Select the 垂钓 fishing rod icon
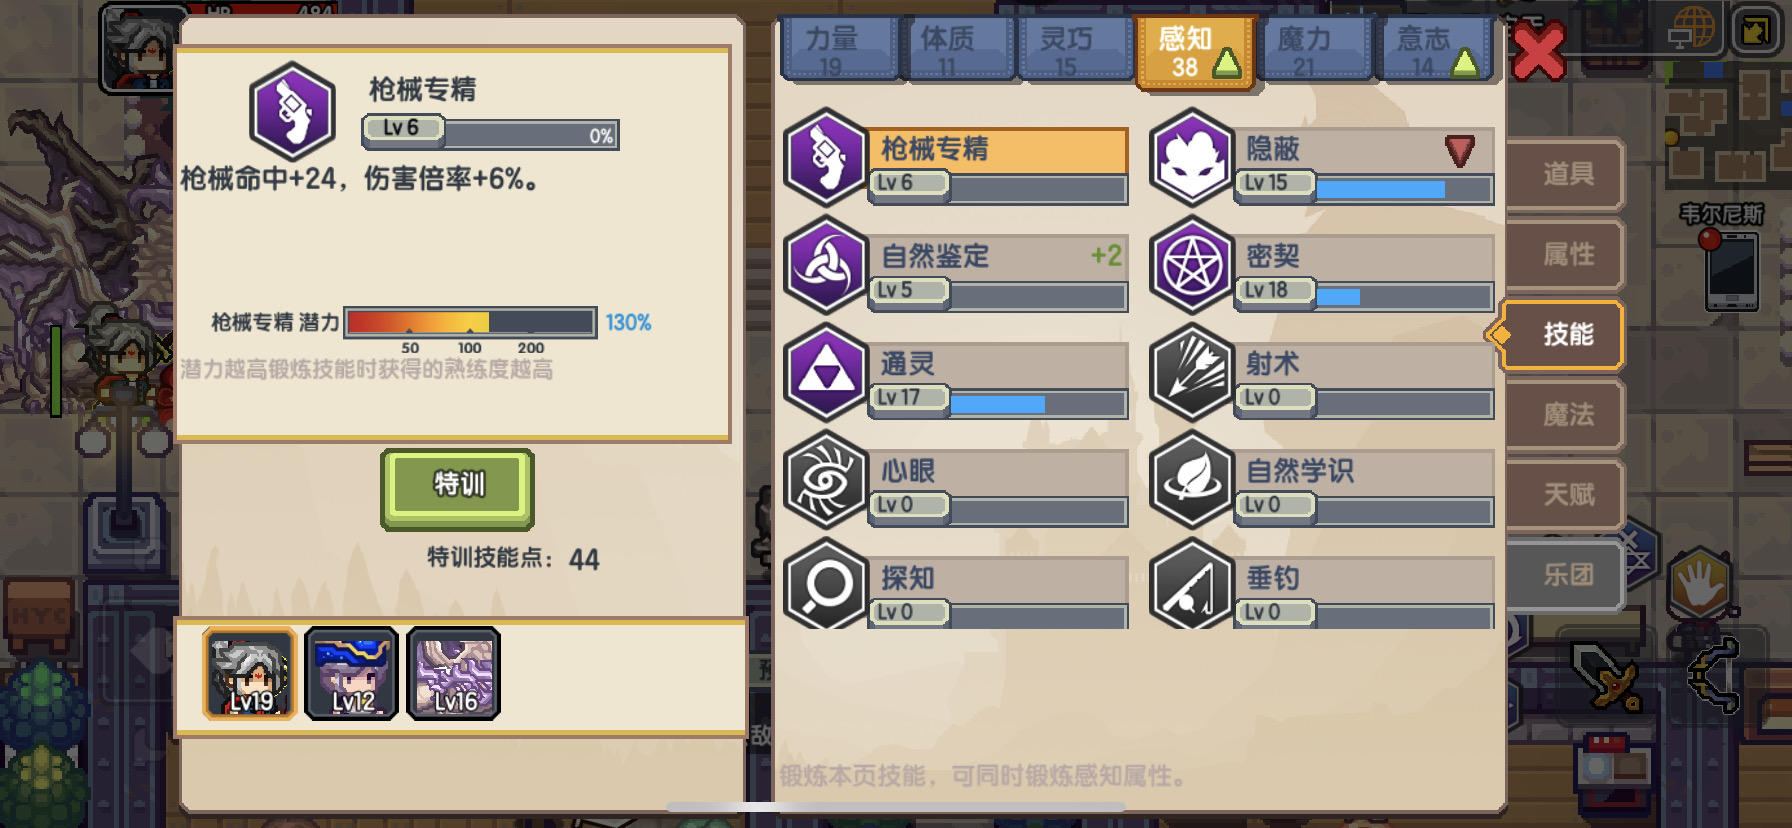 (1191, 584)
